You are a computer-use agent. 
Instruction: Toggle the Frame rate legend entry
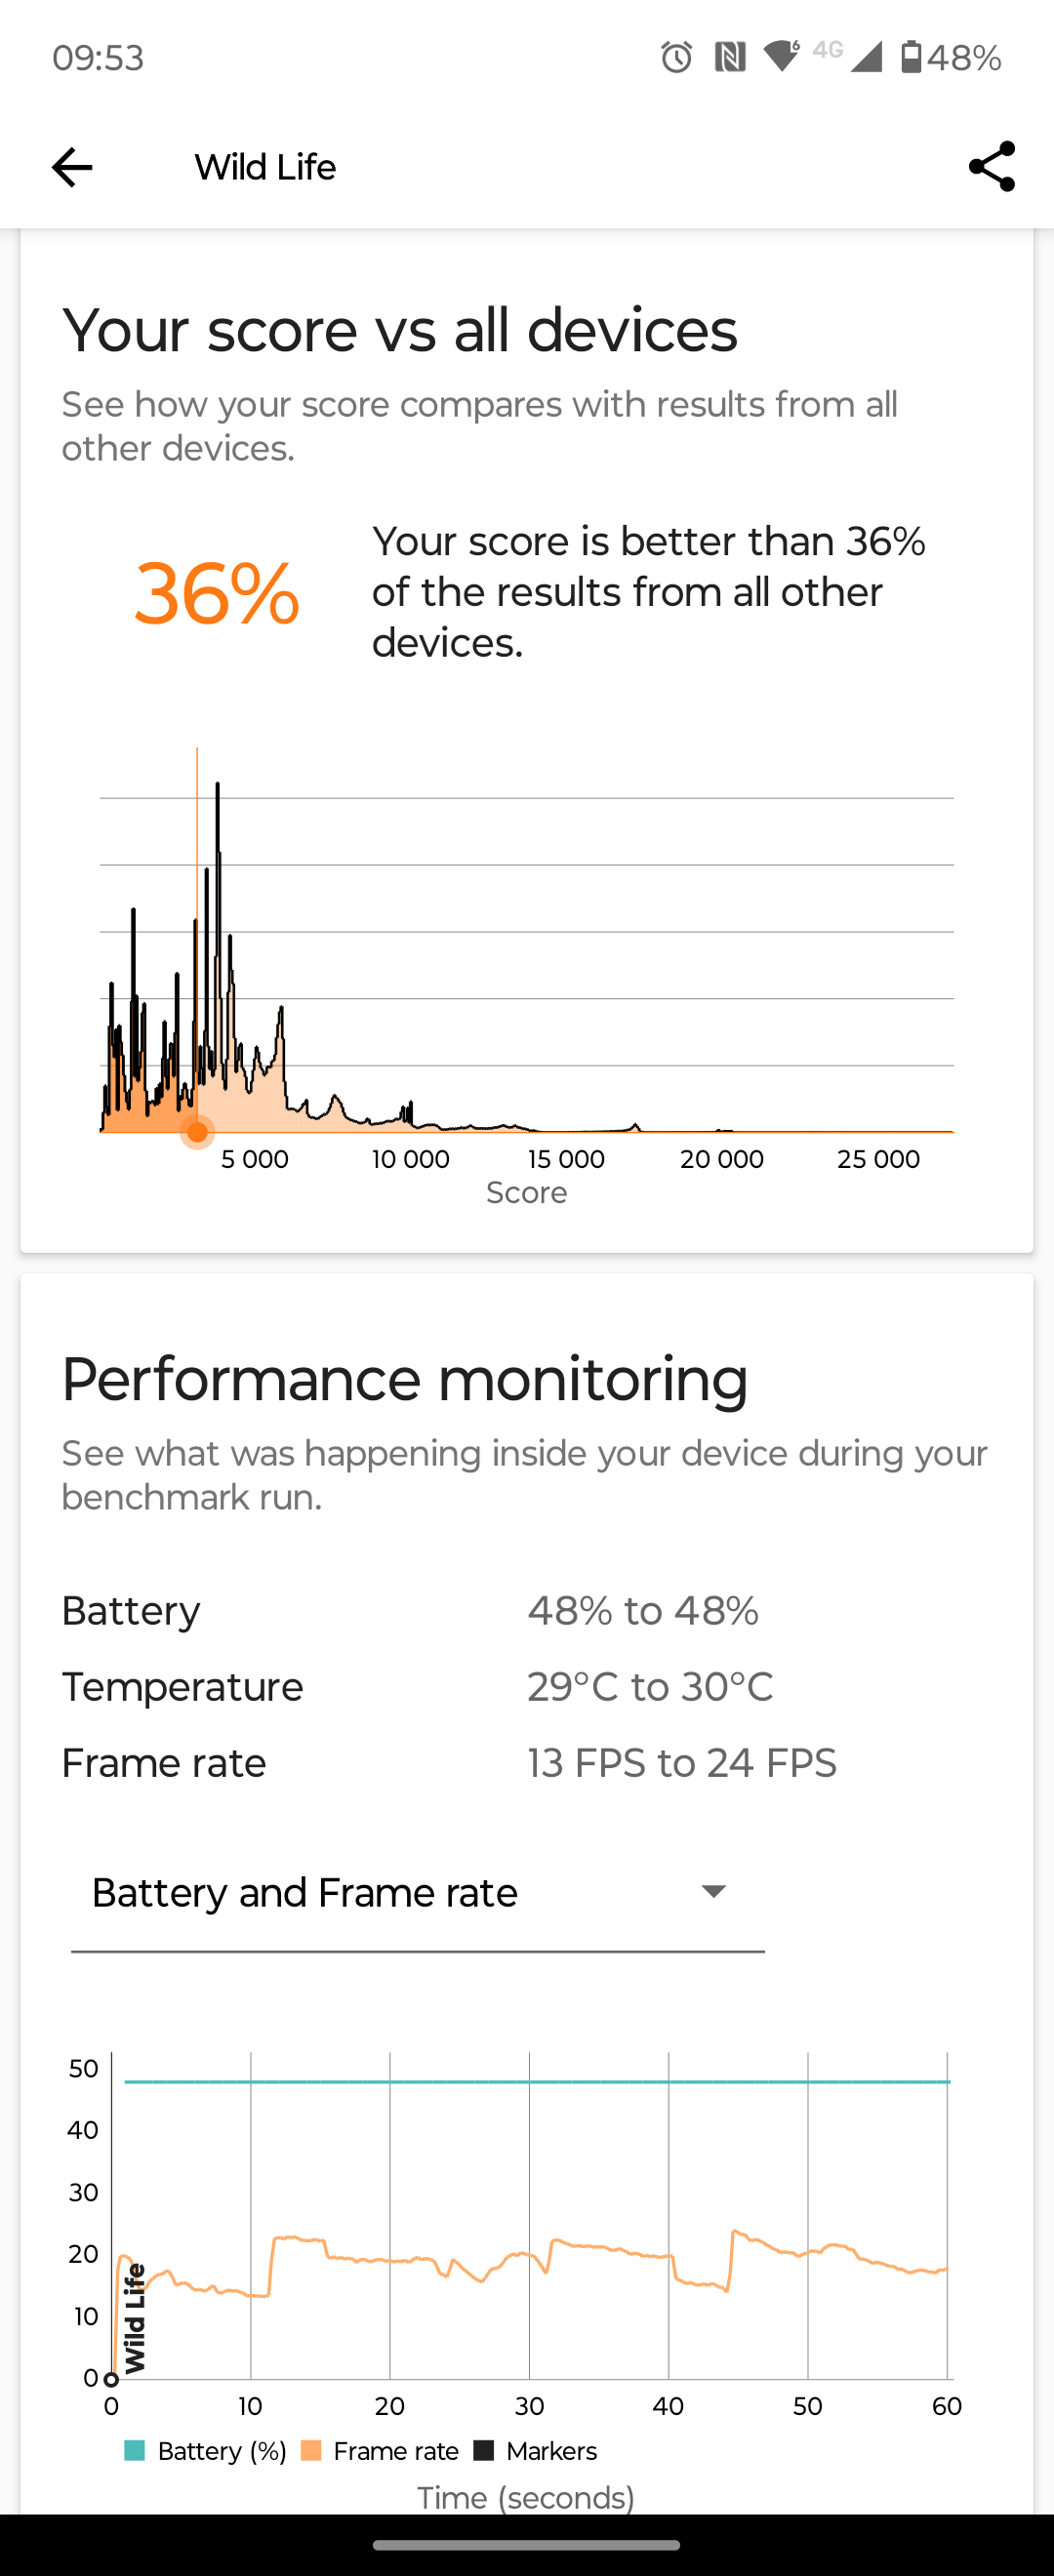(380, 2451)
